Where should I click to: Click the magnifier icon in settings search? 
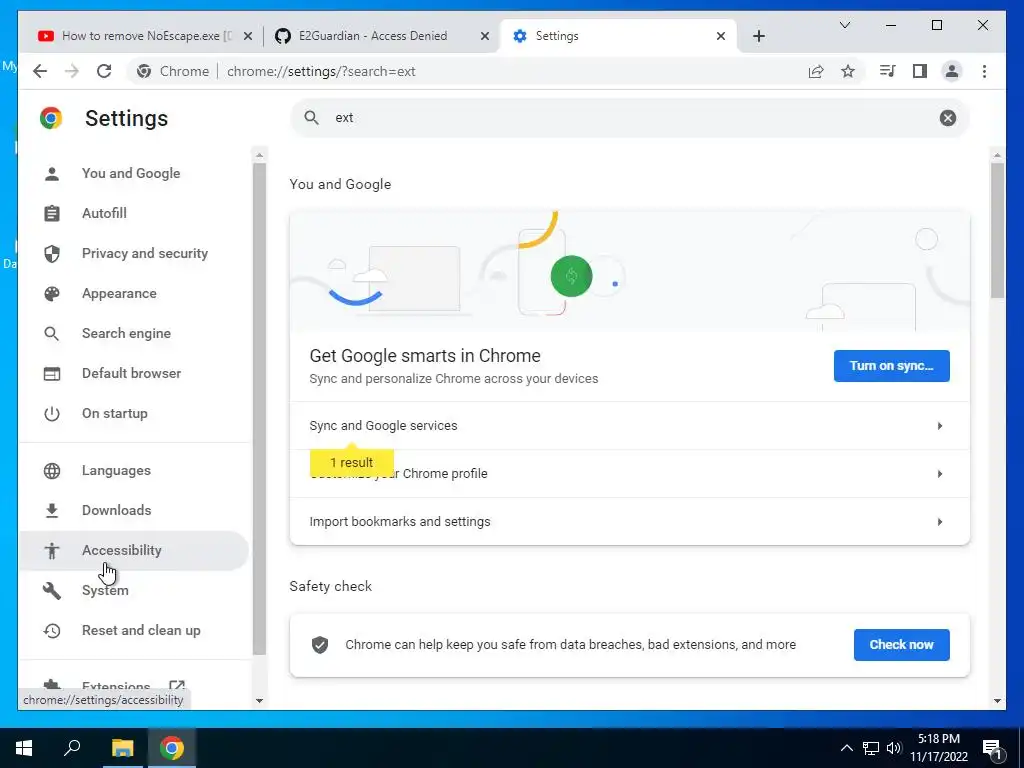pos(312,118)
